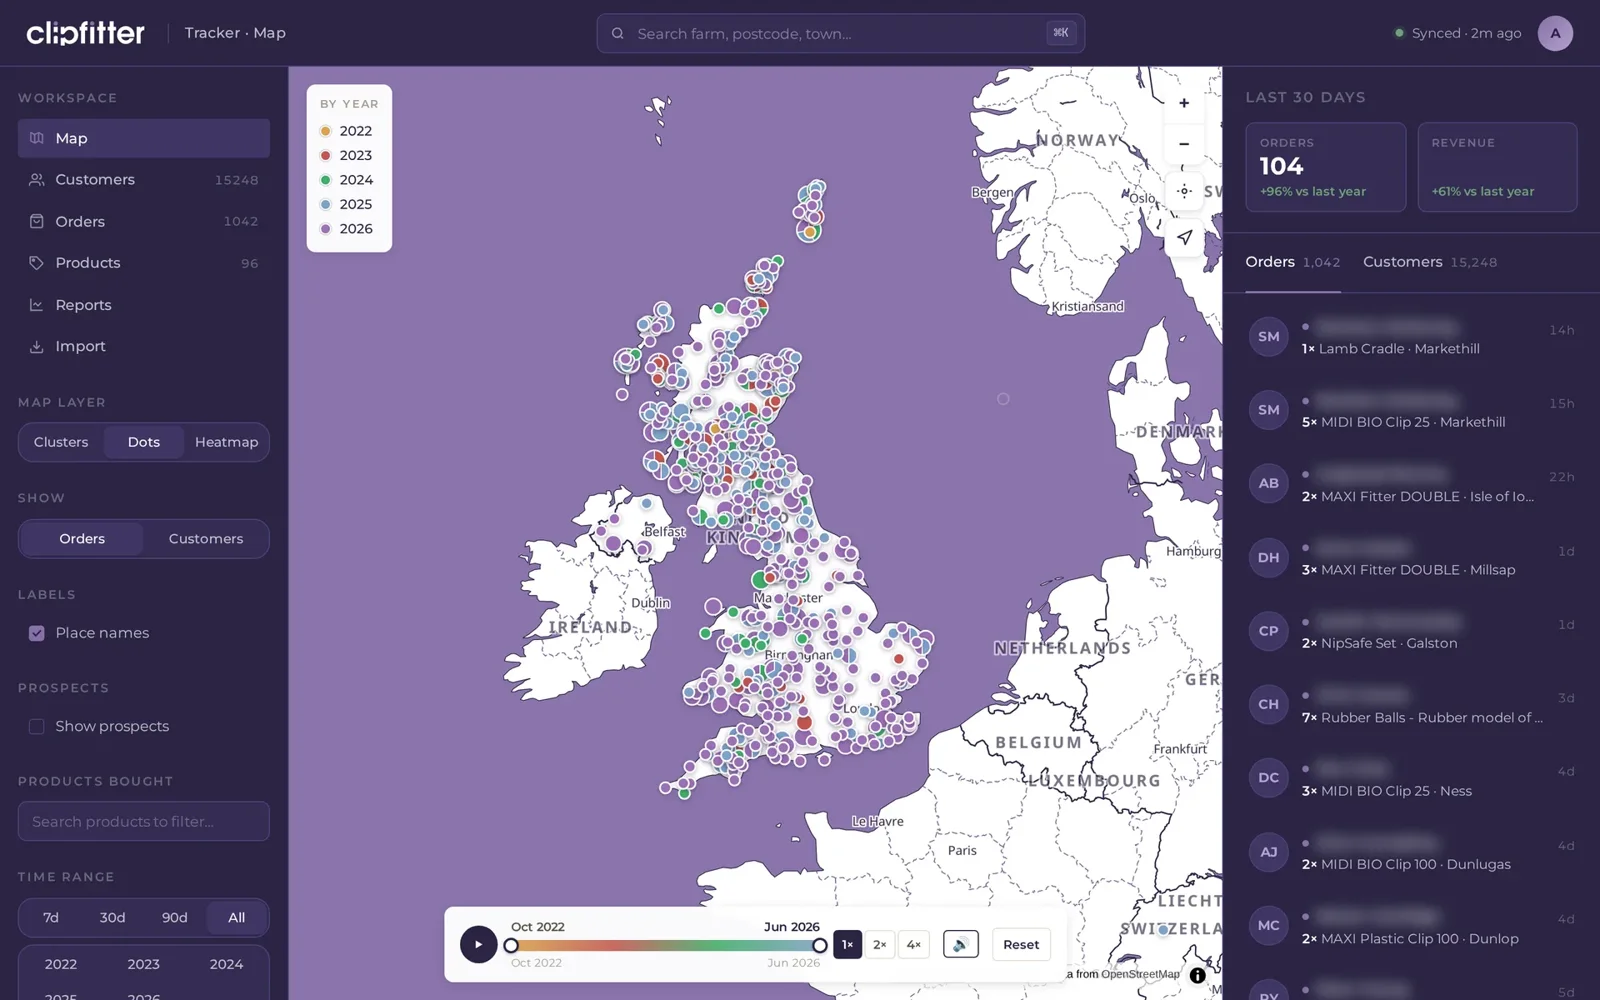
Task: Zoom in with the map plus button
Action: coord(1184,103)
